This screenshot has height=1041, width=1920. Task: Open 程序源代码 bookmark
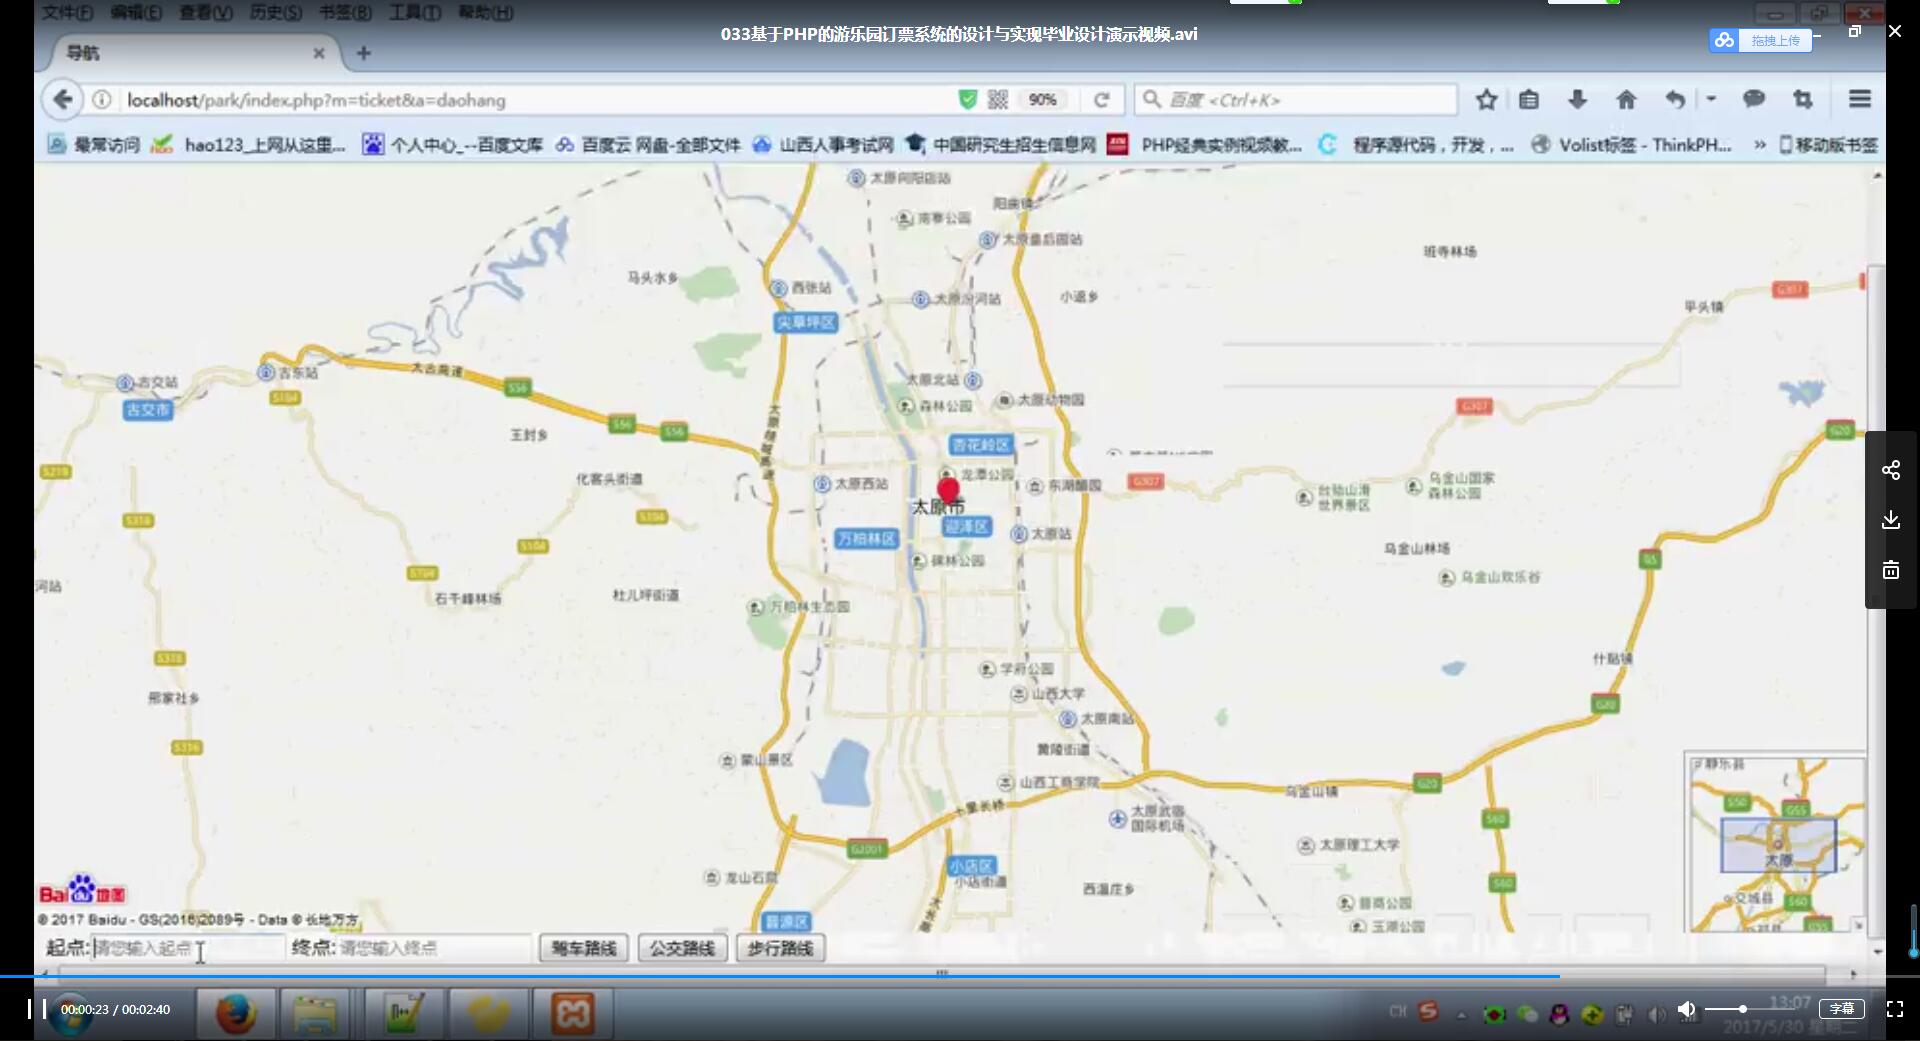point(1416,145)
